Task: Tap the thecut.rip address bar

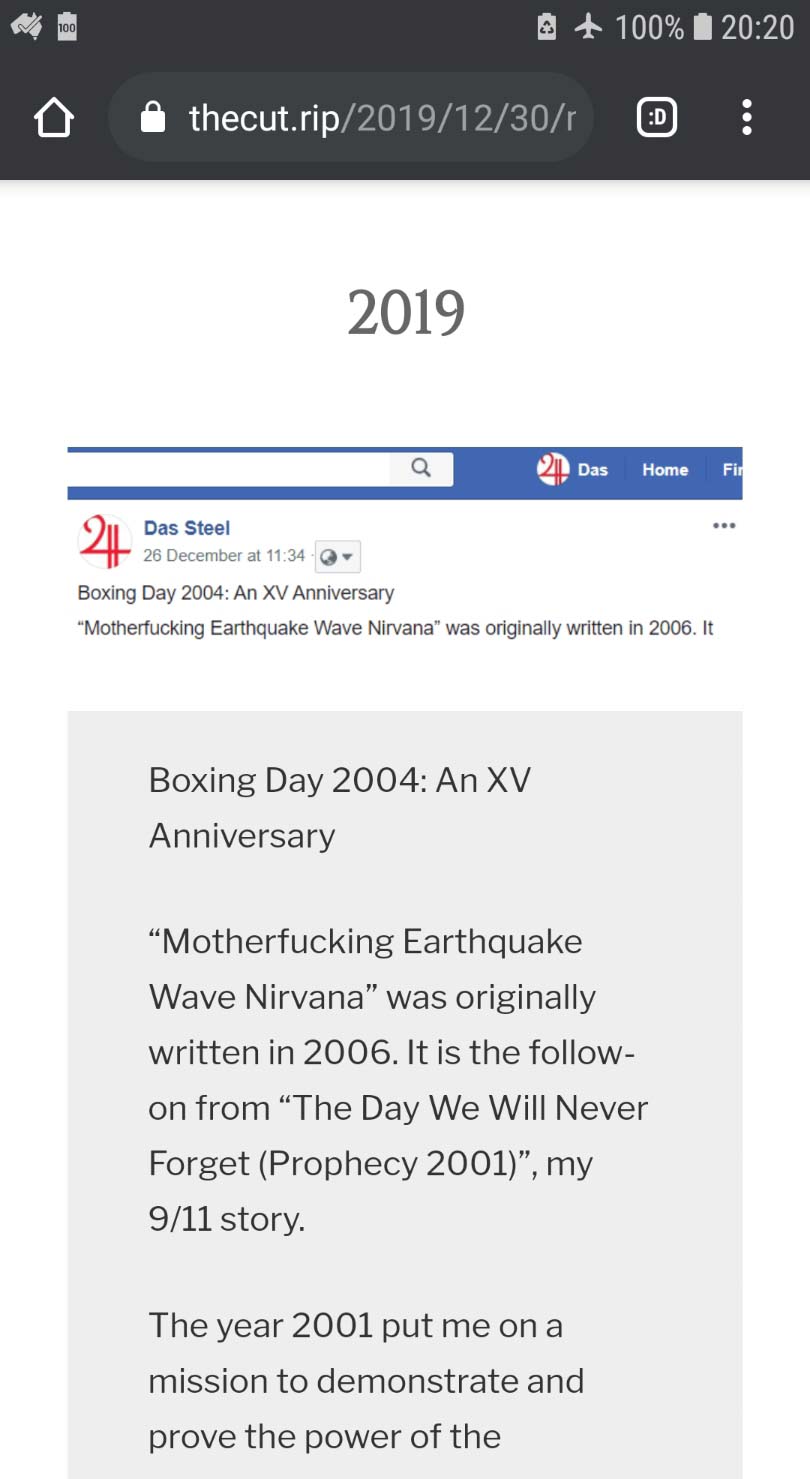Action: click(380, 119)
